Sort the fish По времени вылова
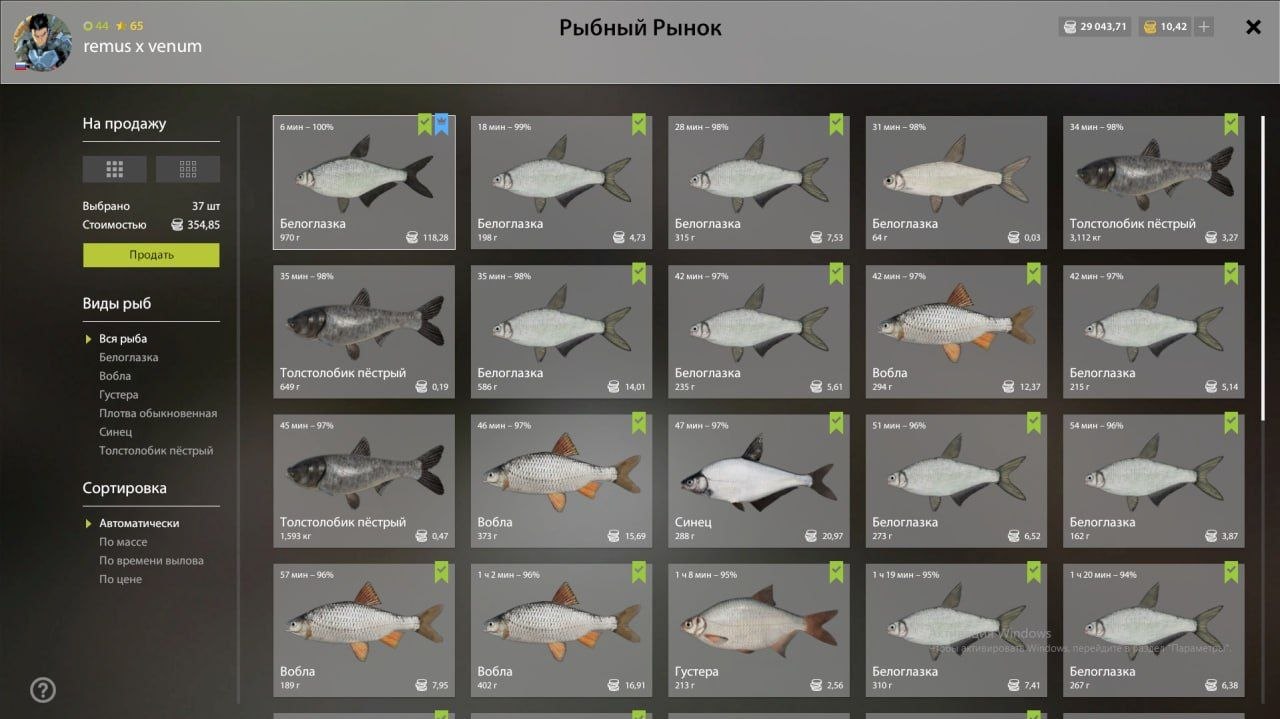The image size is (1280, 719). [x=151, y=561]
